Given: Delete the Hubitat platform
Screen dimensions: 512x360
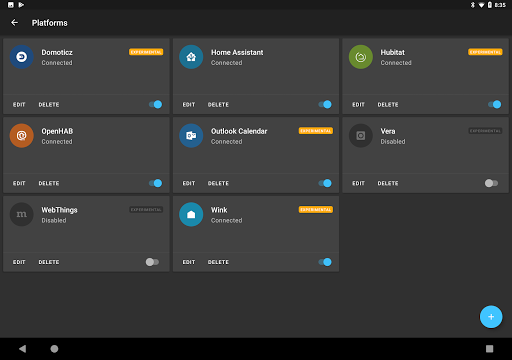Looking at the screenshot, I should (388, 105).
